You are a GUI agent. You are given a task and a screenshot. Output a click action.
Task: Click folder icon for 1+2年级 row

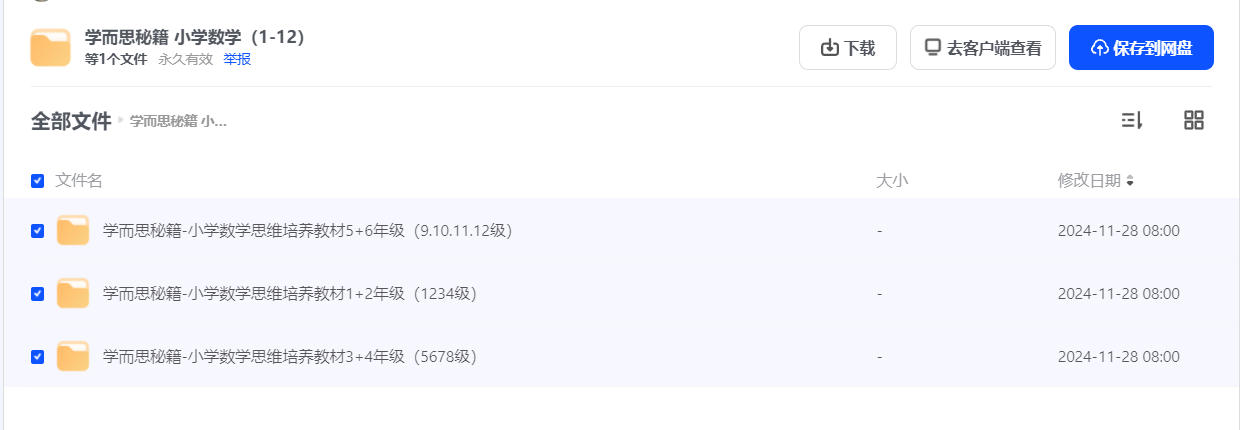[73, 293]
